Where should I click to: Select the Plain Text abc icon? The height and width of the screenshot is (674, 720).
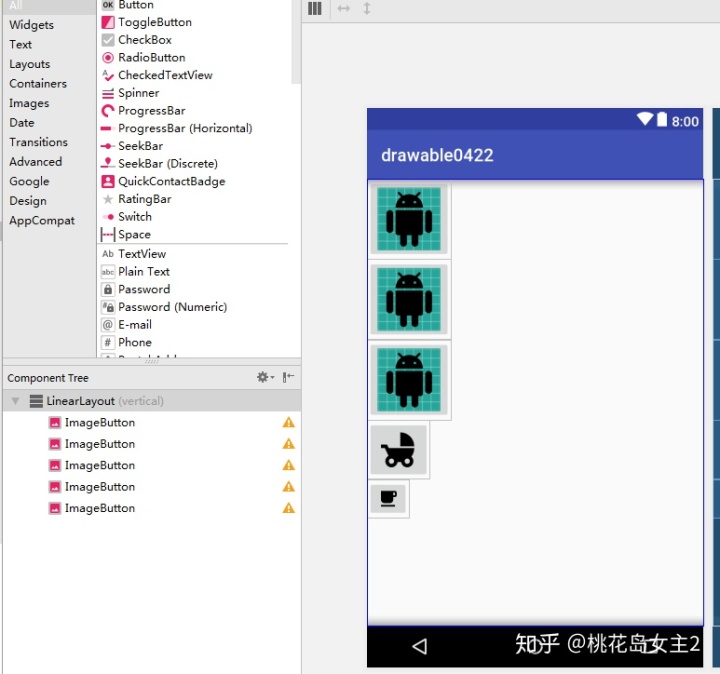107,272
